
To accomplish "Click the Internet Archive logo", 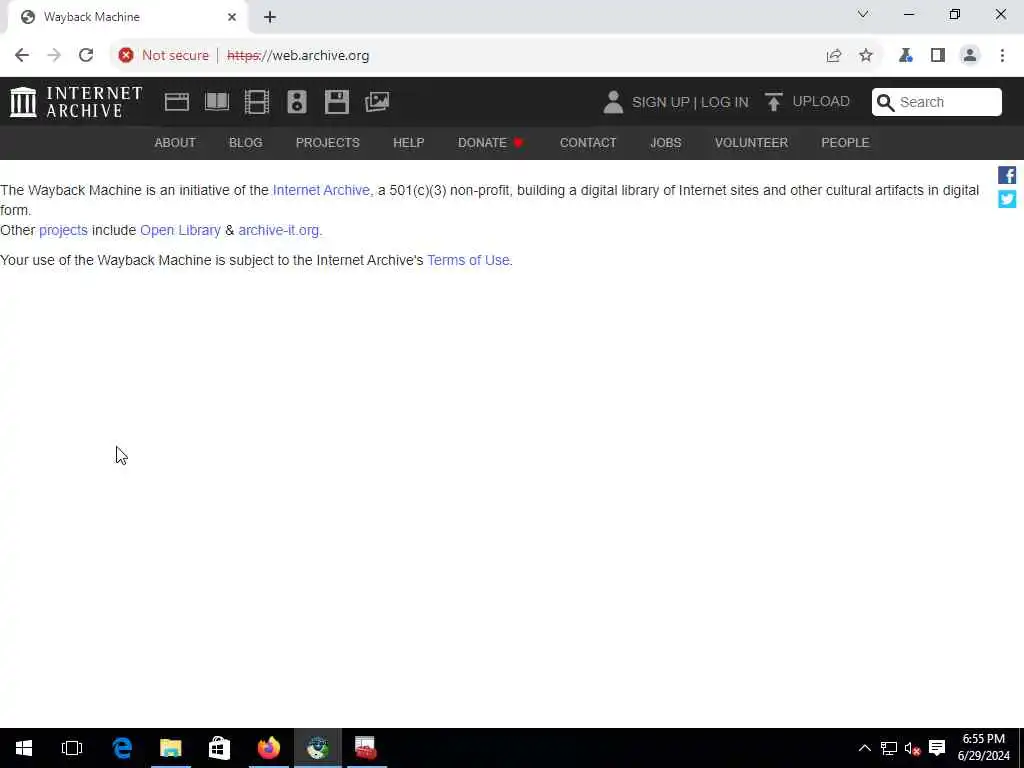I will [76, 102].
